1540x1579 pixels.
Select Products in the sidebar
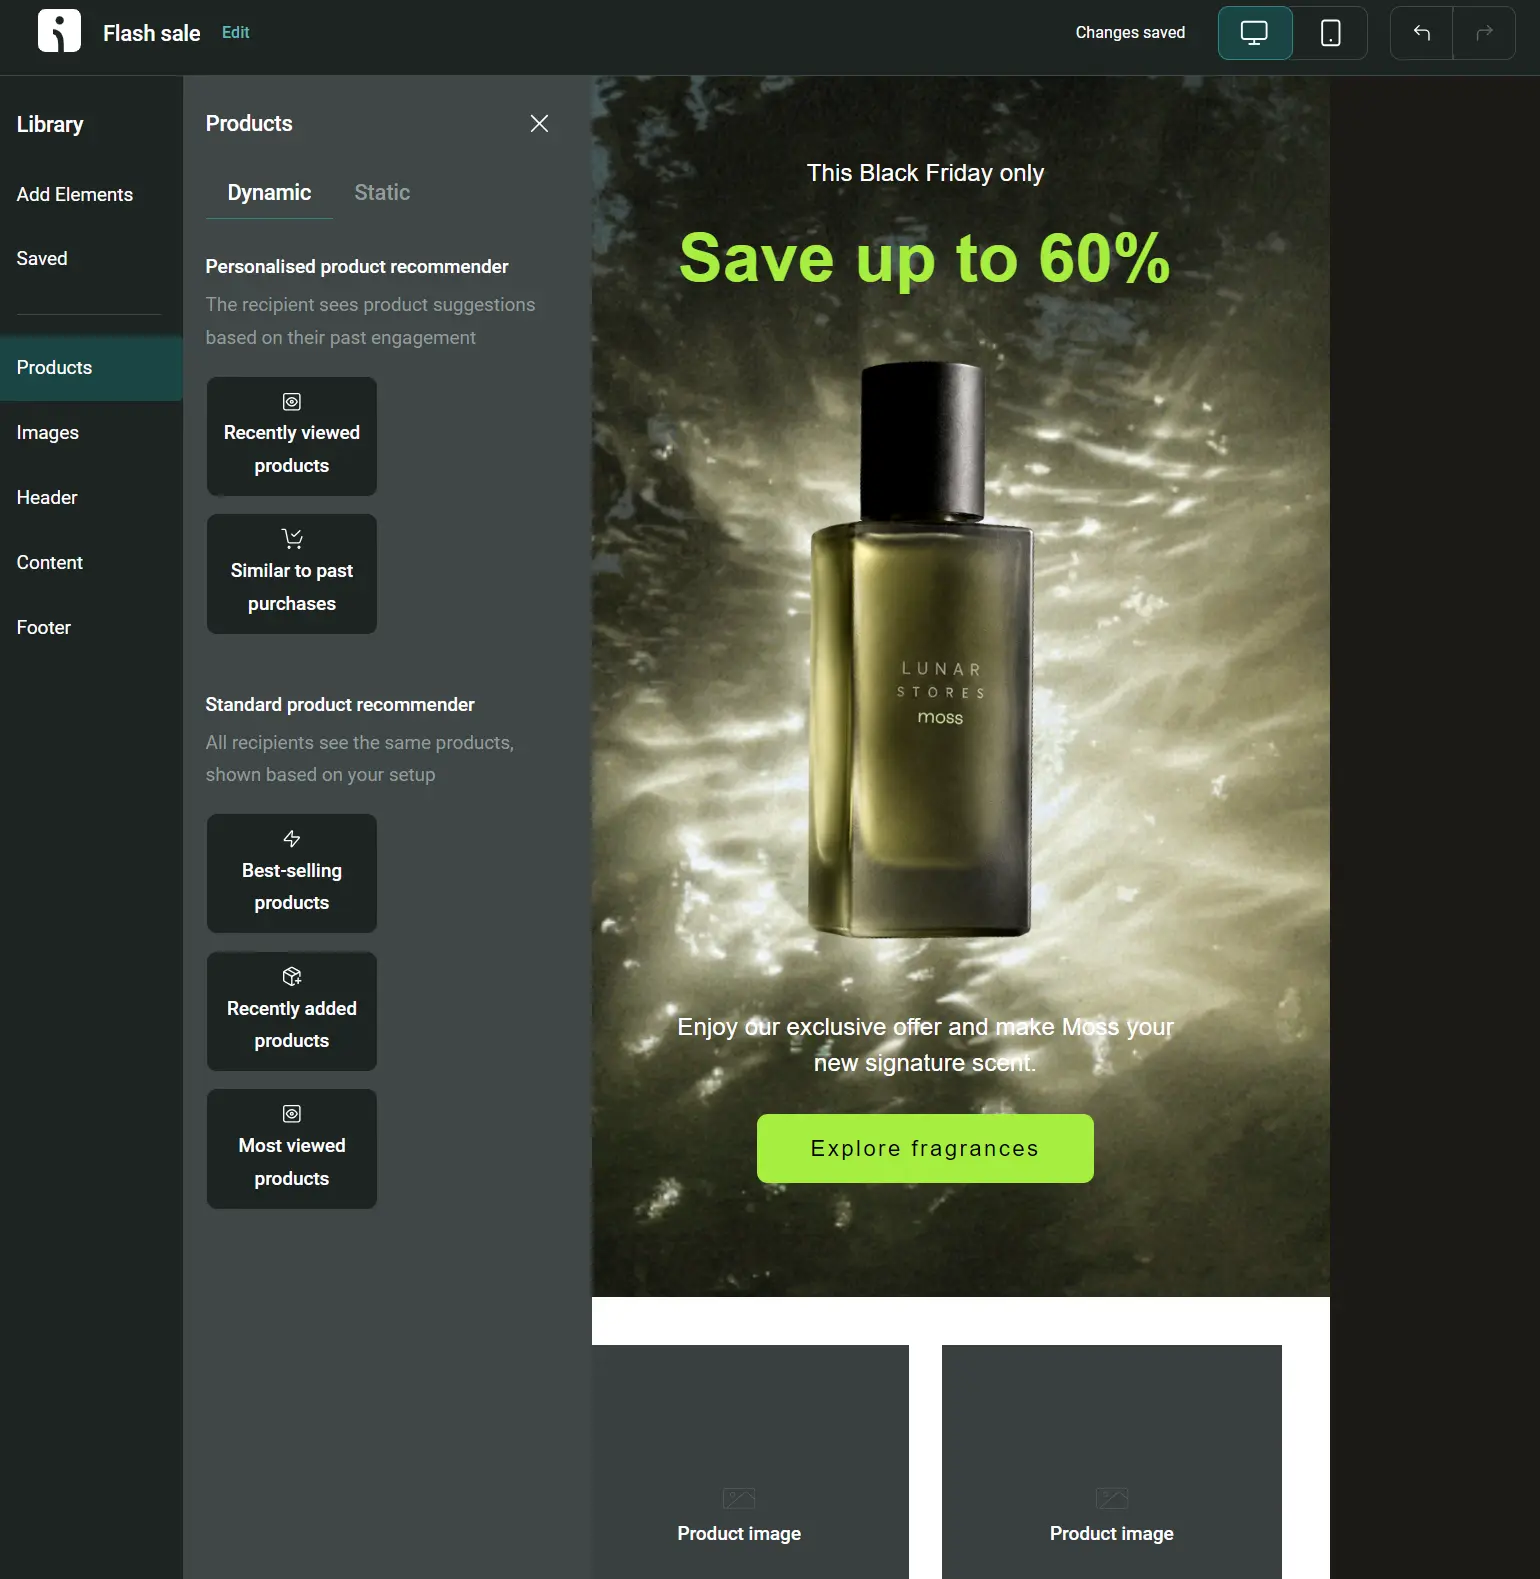(x=91, y=368)
